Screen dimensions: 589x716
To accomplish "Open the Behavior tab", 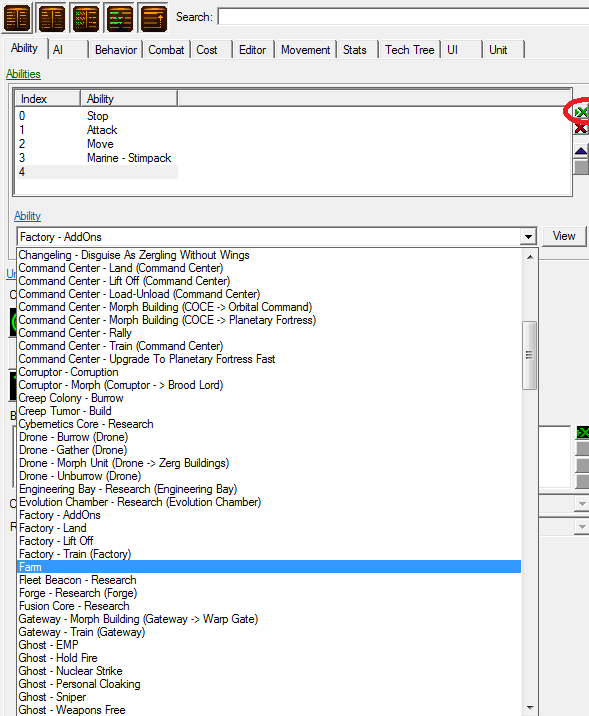I will click(116, 50).
